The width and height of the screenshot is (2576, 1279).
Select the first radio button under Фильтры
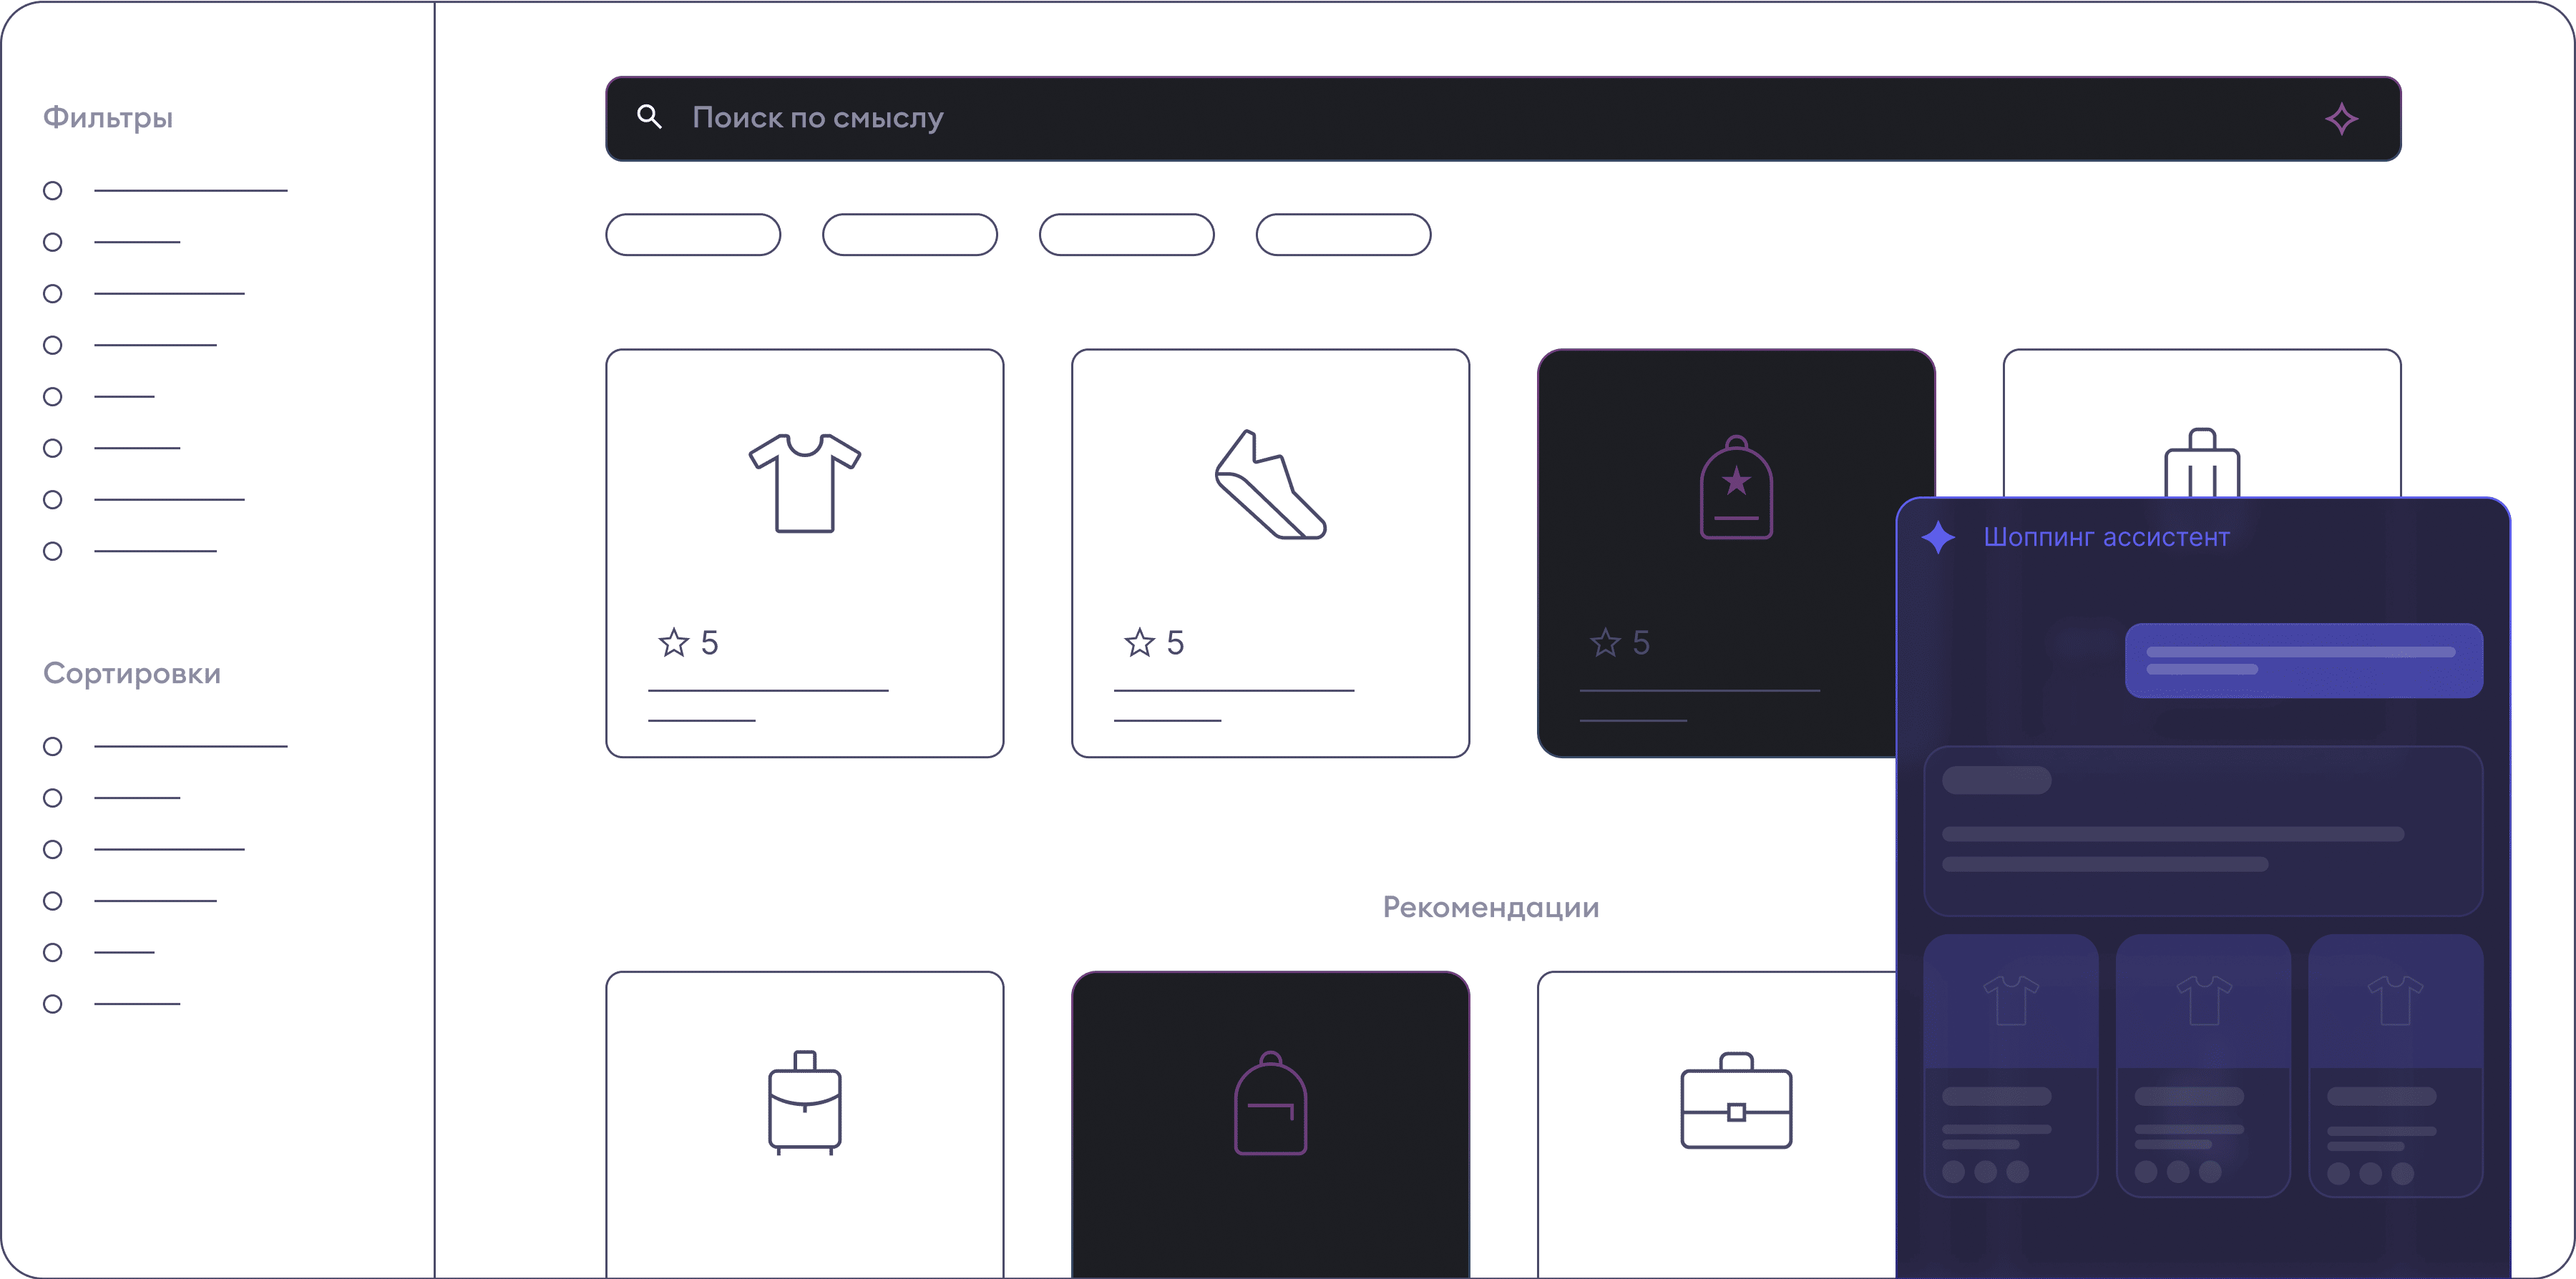(x=52, y=190)
